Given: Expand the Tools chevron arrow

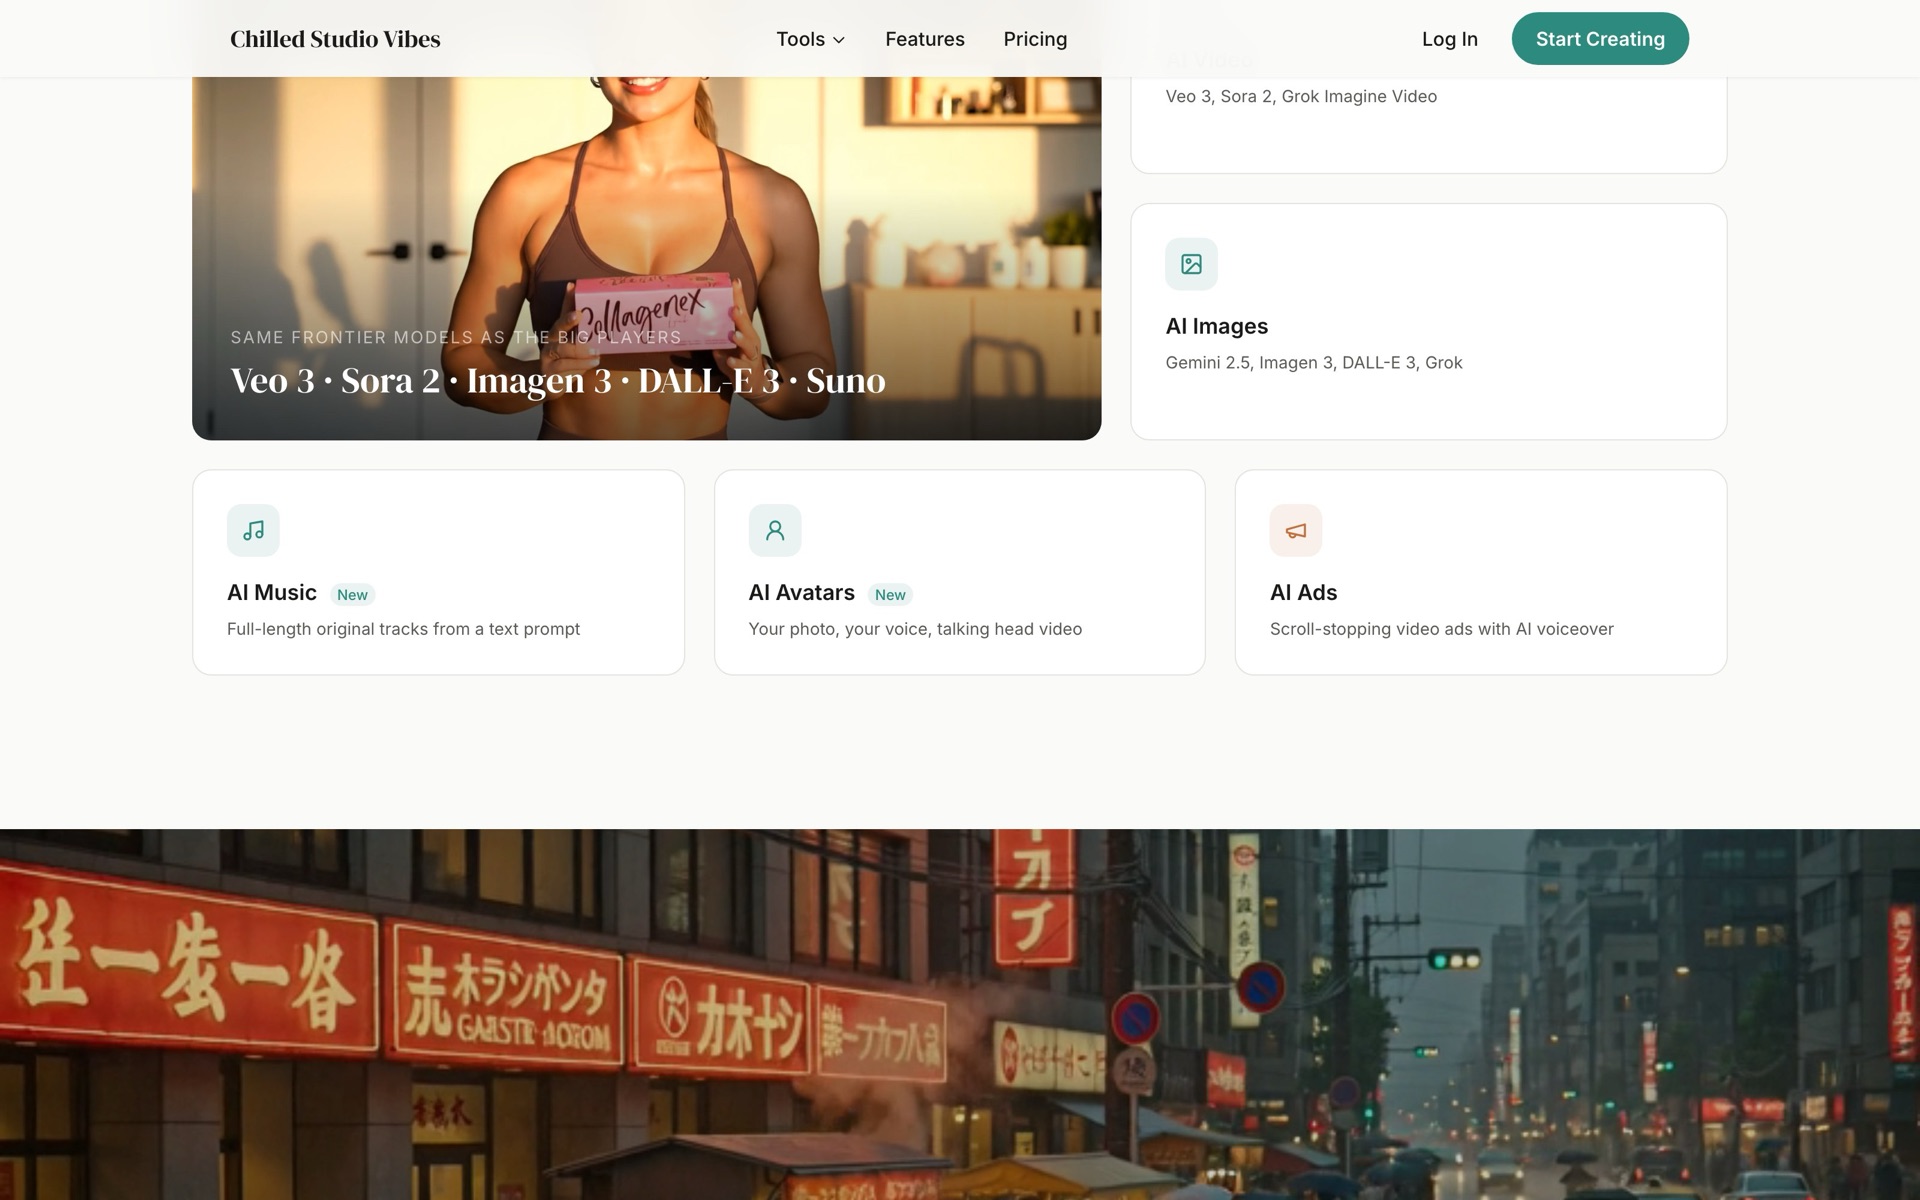Looking at the screenshot, I should point(839,40).
